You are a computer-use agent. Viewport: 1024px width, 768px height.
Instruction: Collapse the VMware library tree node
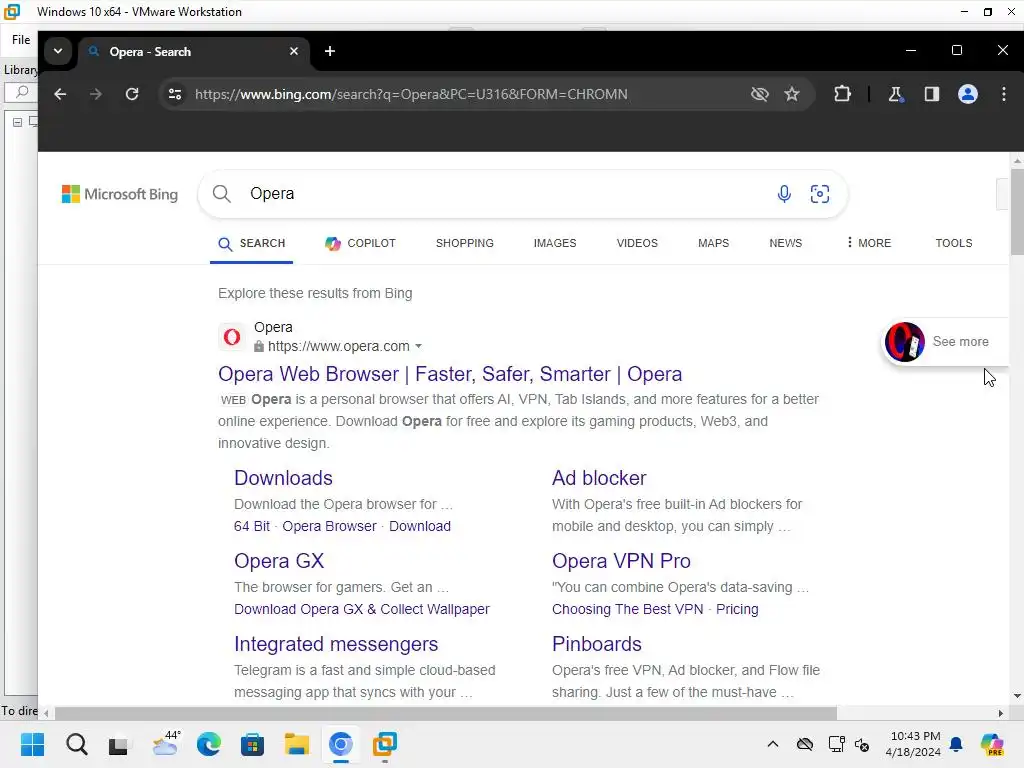18,122
